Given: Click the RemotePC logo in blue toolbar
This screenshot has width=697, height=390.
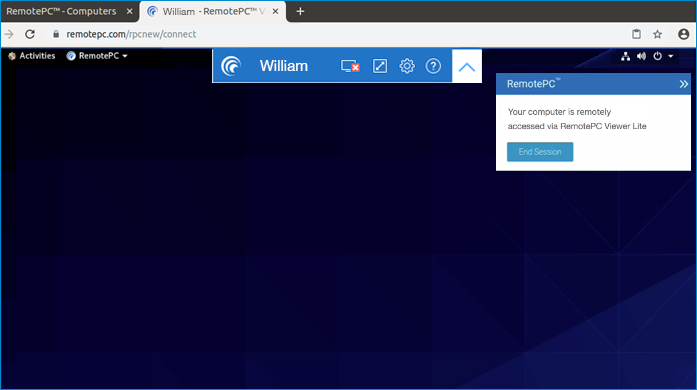Looking at the screenshot, I should pos(231,66).
